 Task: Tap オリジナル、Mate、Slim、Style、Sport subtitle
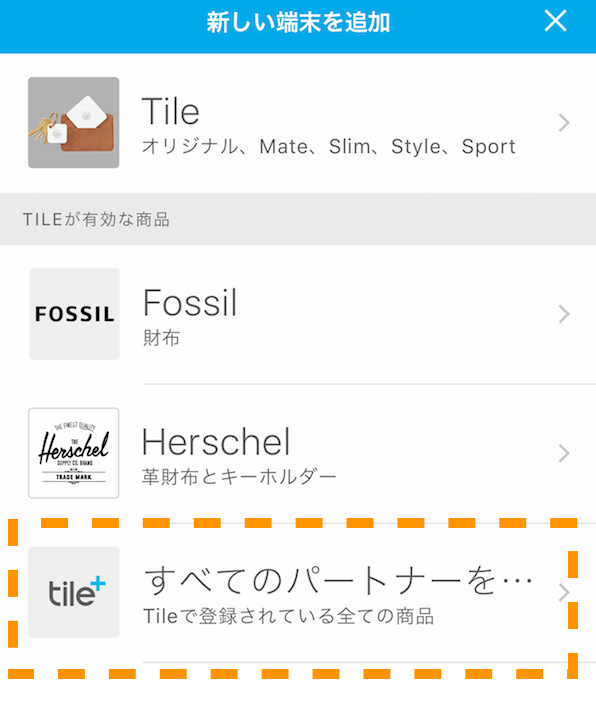click(x=329, y=147)
